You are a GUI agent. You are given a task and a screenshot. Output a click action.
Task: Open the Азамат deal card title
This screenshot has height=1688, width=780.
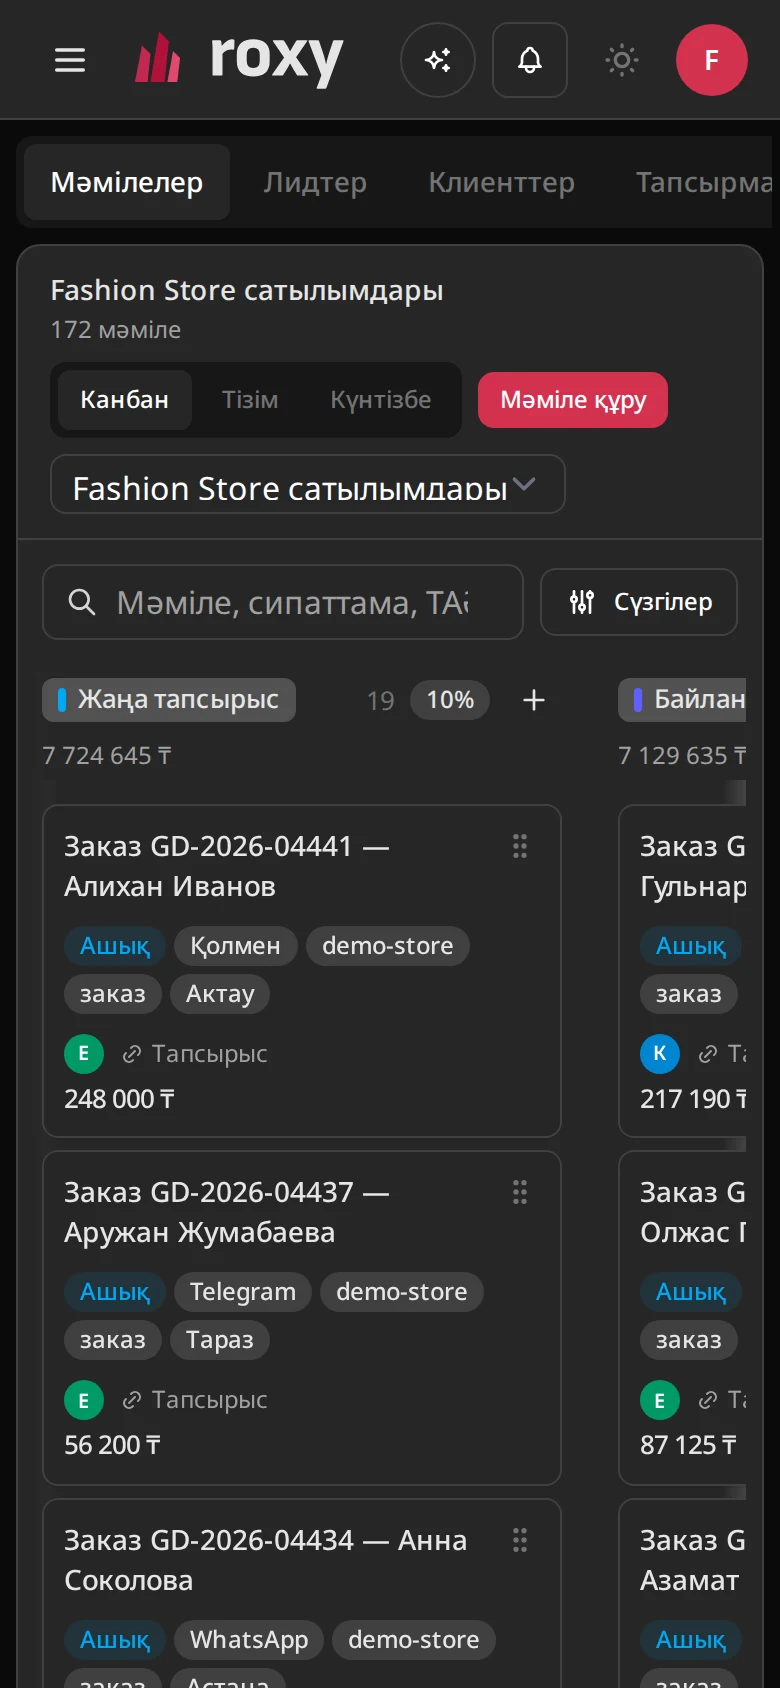[x=693, y=1560]
